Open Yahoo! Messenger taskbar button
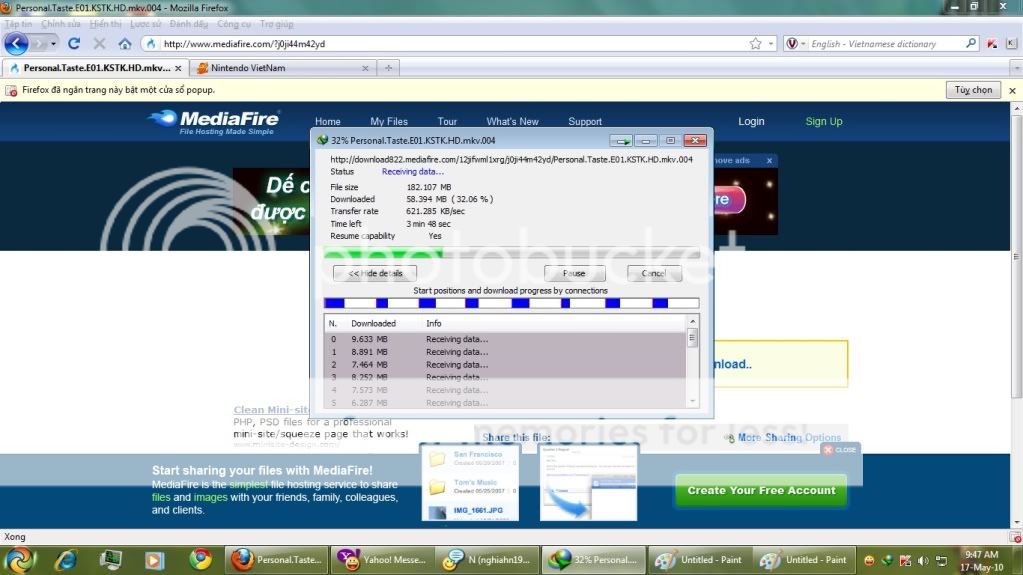 pyautogui.click(x=383, y=560)
